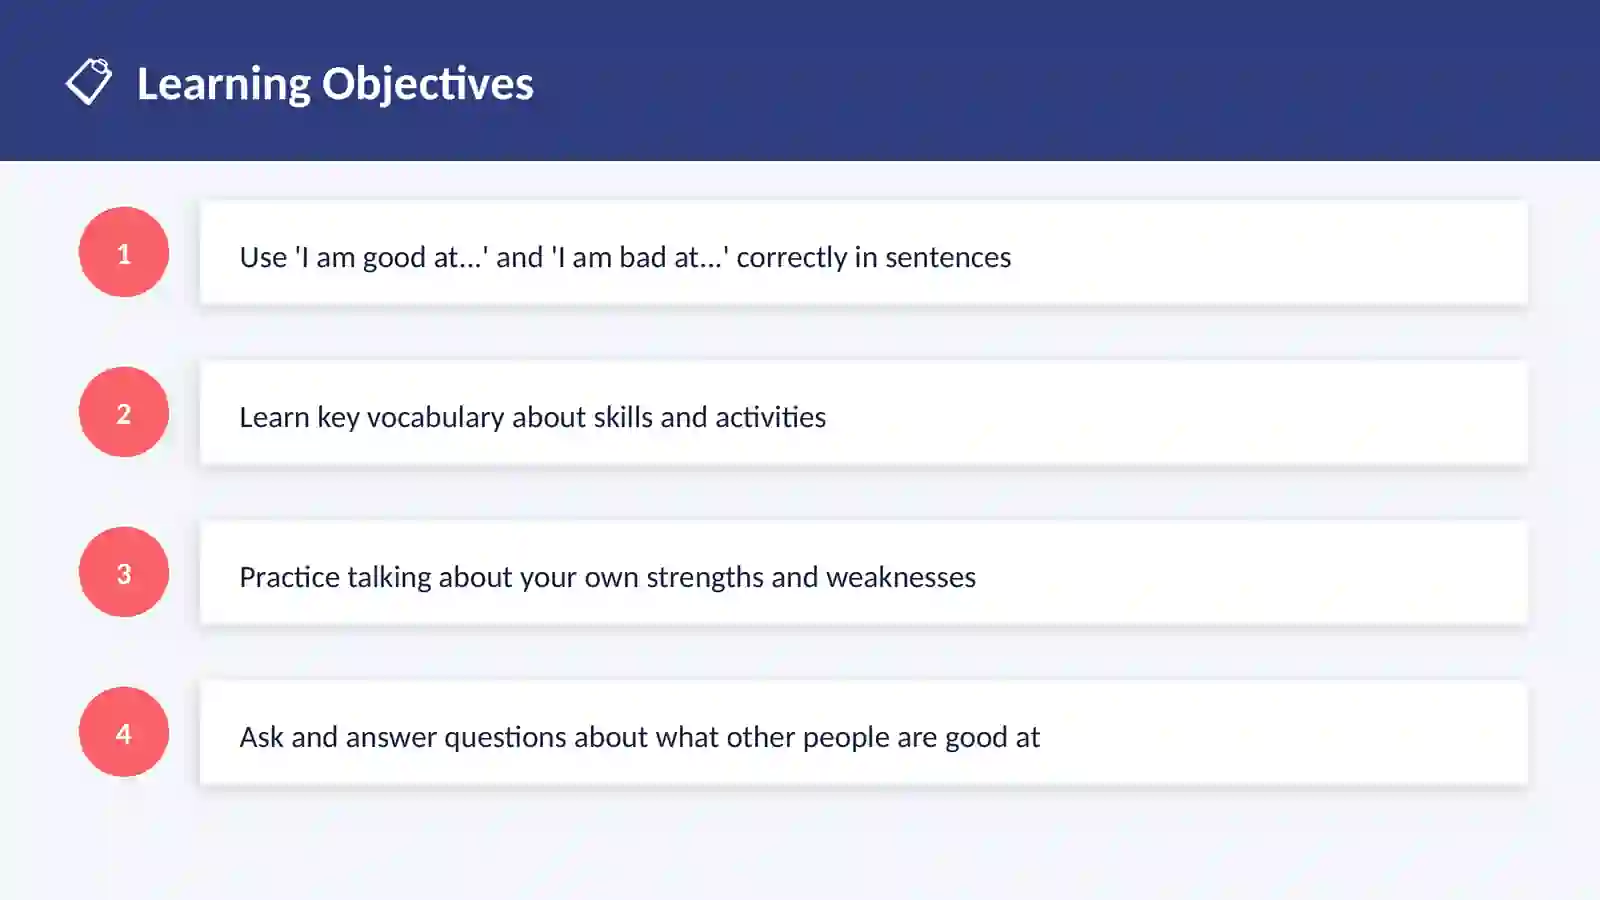1600x900 pixels.
Task: Select the red circle numbered 2
Action: point(124,412)
